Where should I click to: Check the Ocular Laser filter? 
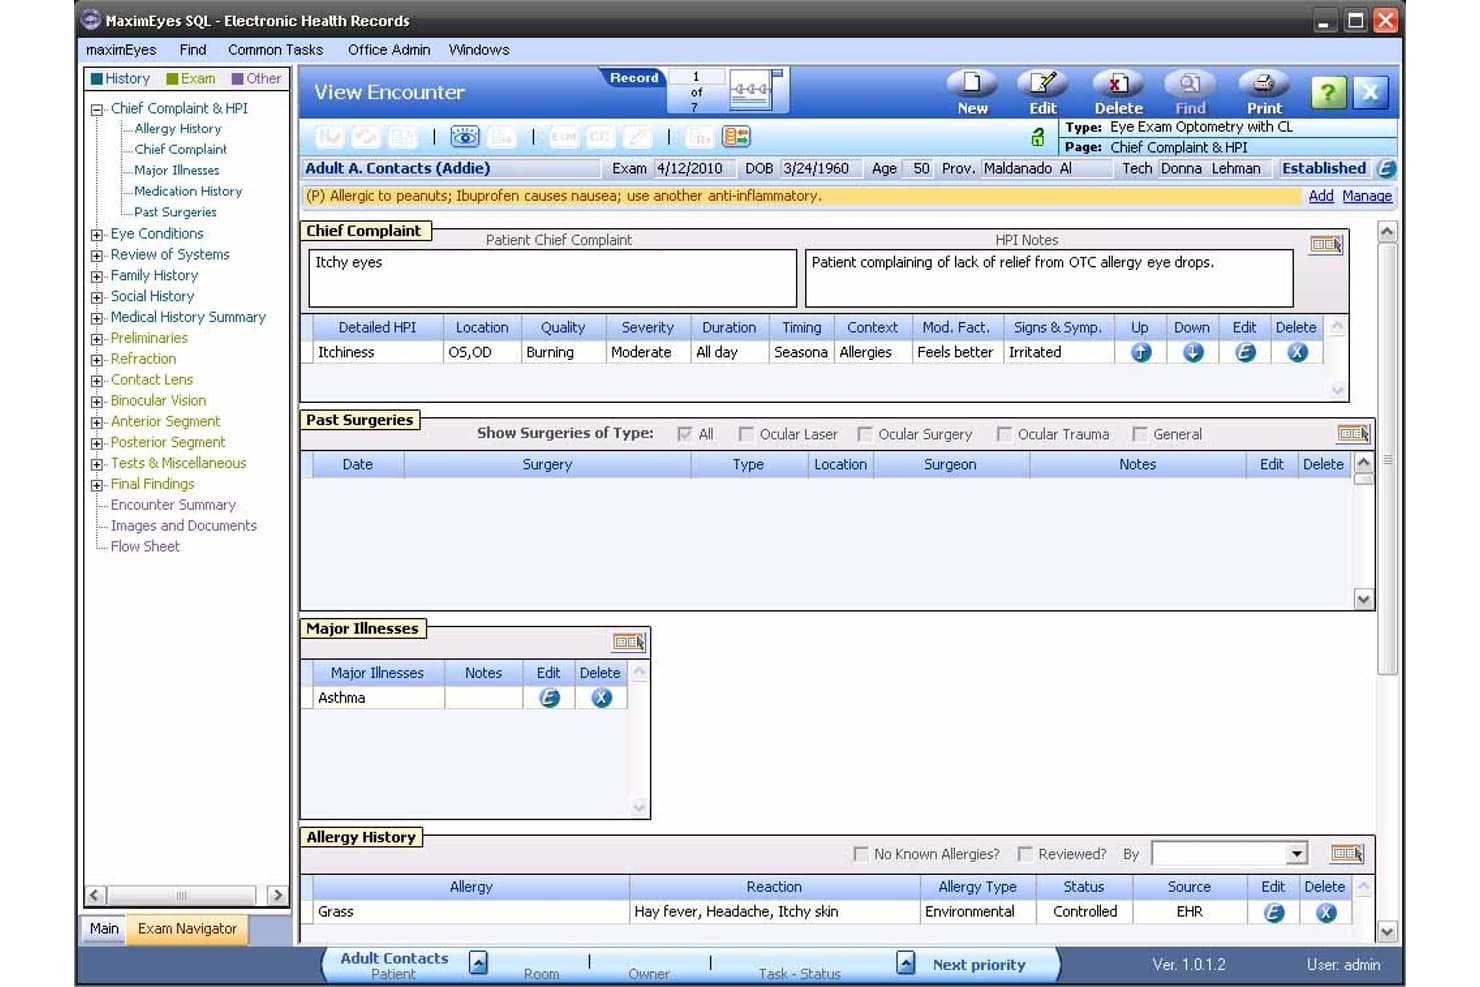pos(746,434)
